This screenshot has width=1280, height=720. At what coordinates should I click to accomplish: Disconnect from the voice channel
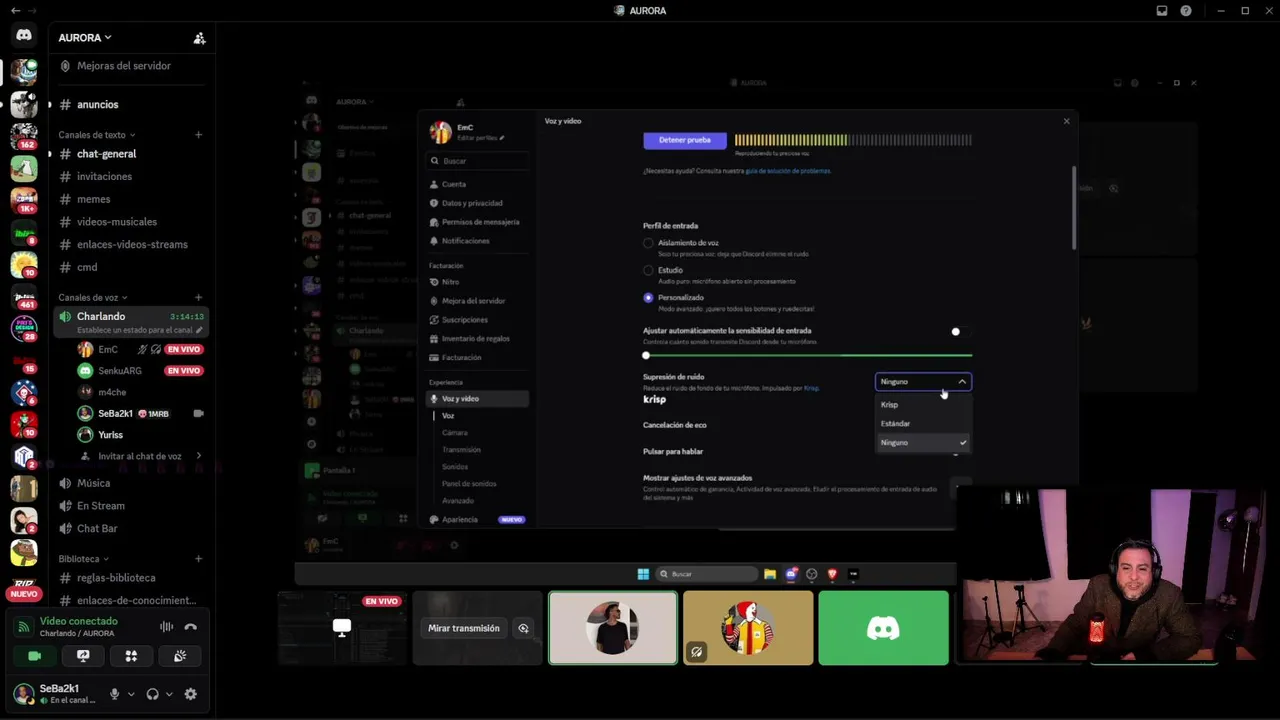190,627
